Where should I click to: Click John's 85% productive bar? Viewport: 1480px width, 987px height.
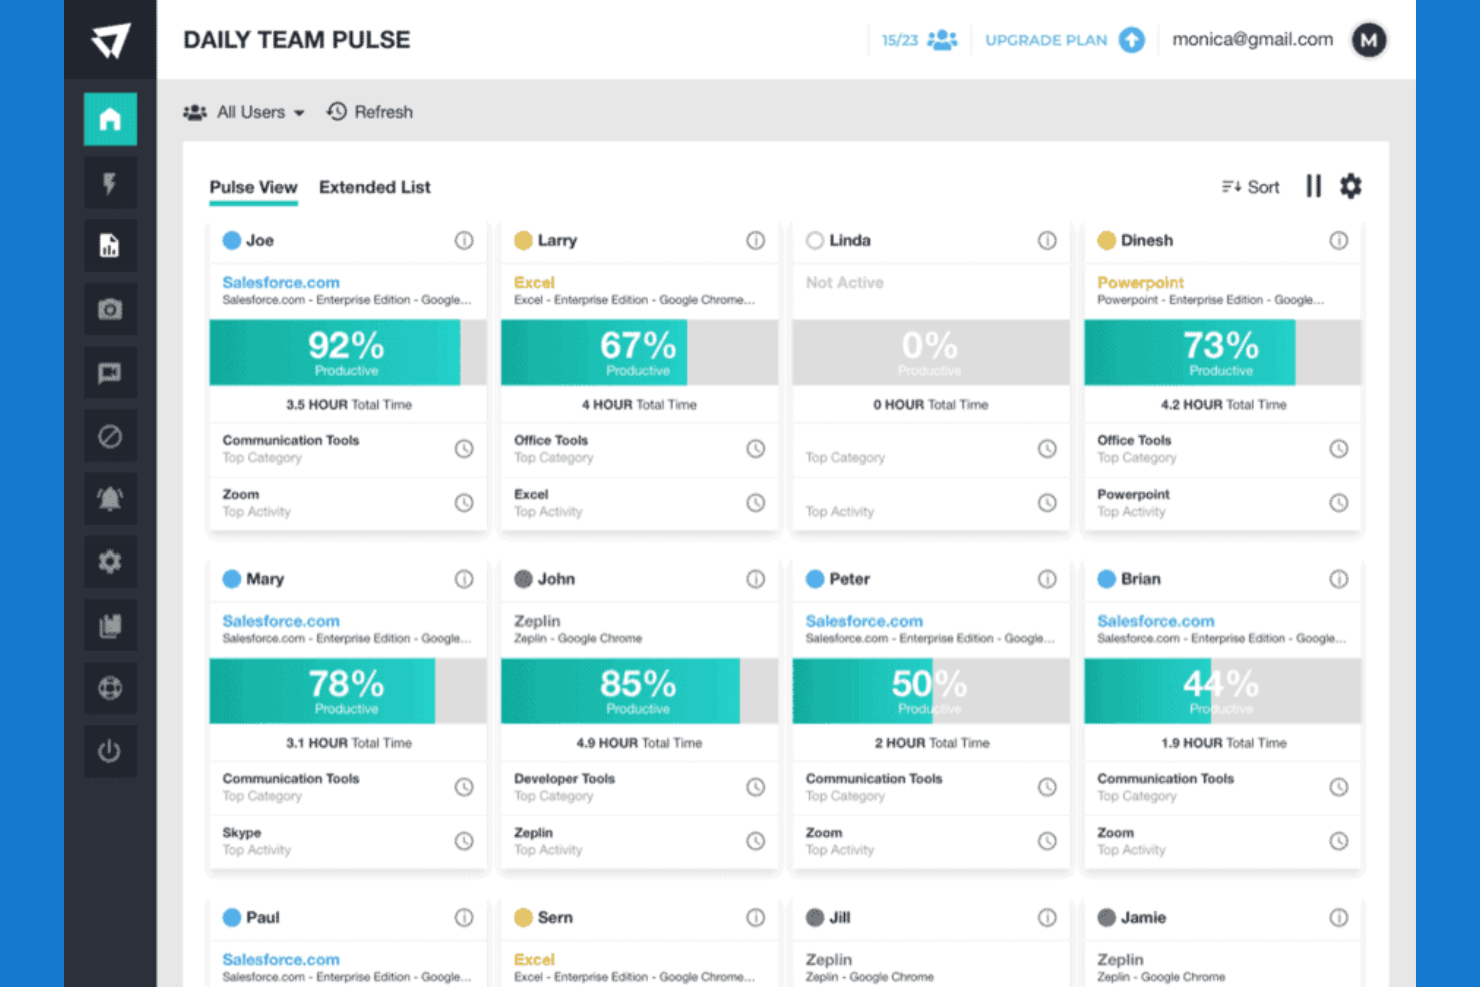click(639, 691)
